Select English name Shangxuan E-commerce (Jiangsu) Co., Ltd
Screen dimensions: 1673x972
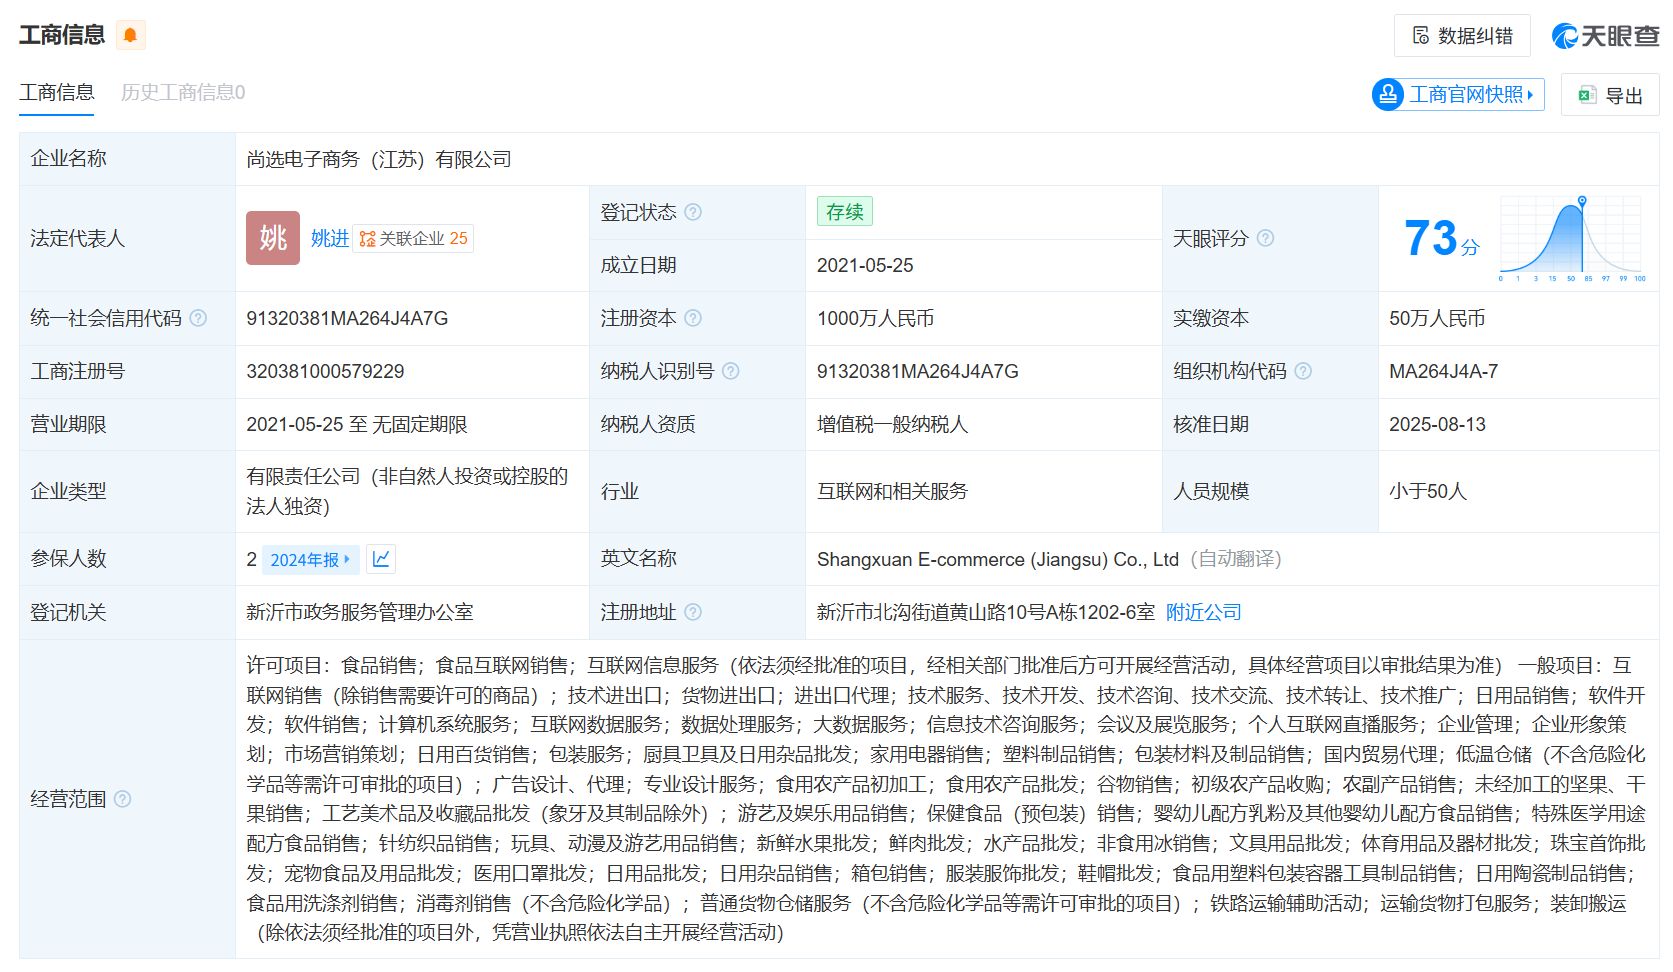997,559
